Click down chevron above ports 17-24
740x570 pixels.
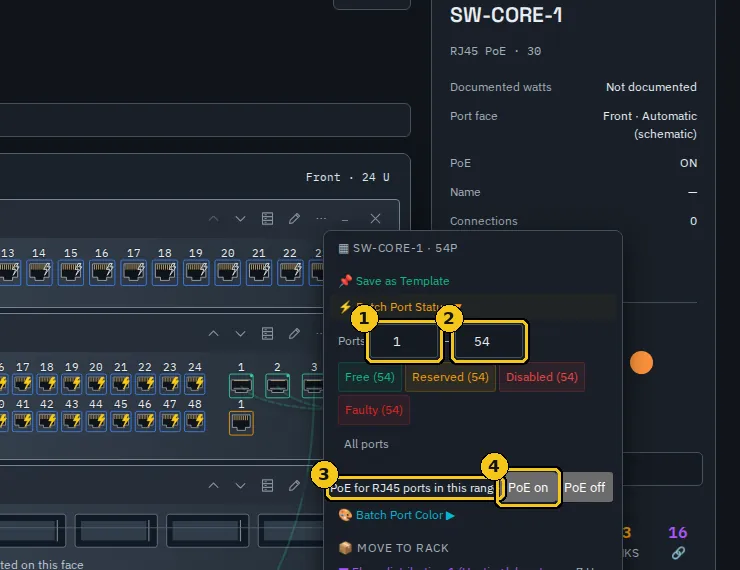click(x=240, y=334)
